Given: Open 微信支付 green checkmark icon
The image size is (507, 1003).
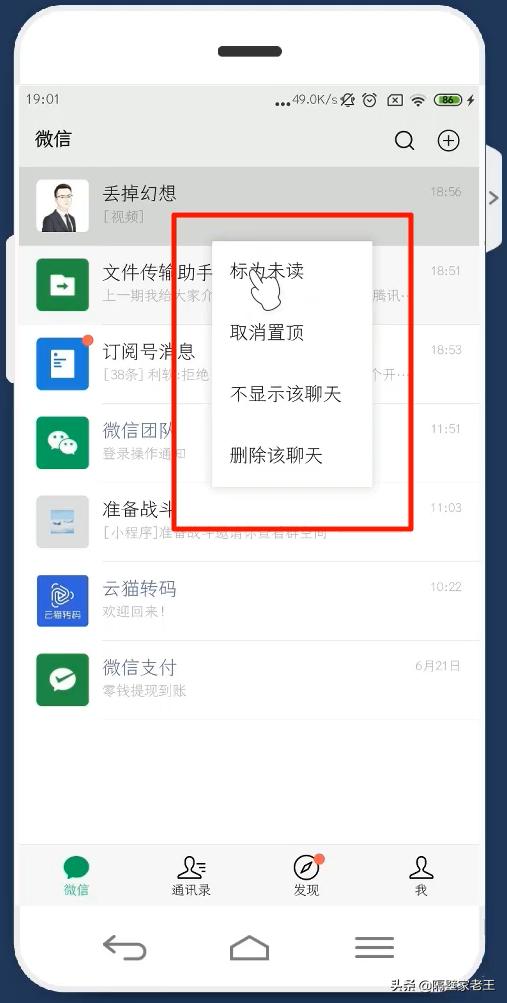Looking at the screenshot, I should click(x=63, y=679).
